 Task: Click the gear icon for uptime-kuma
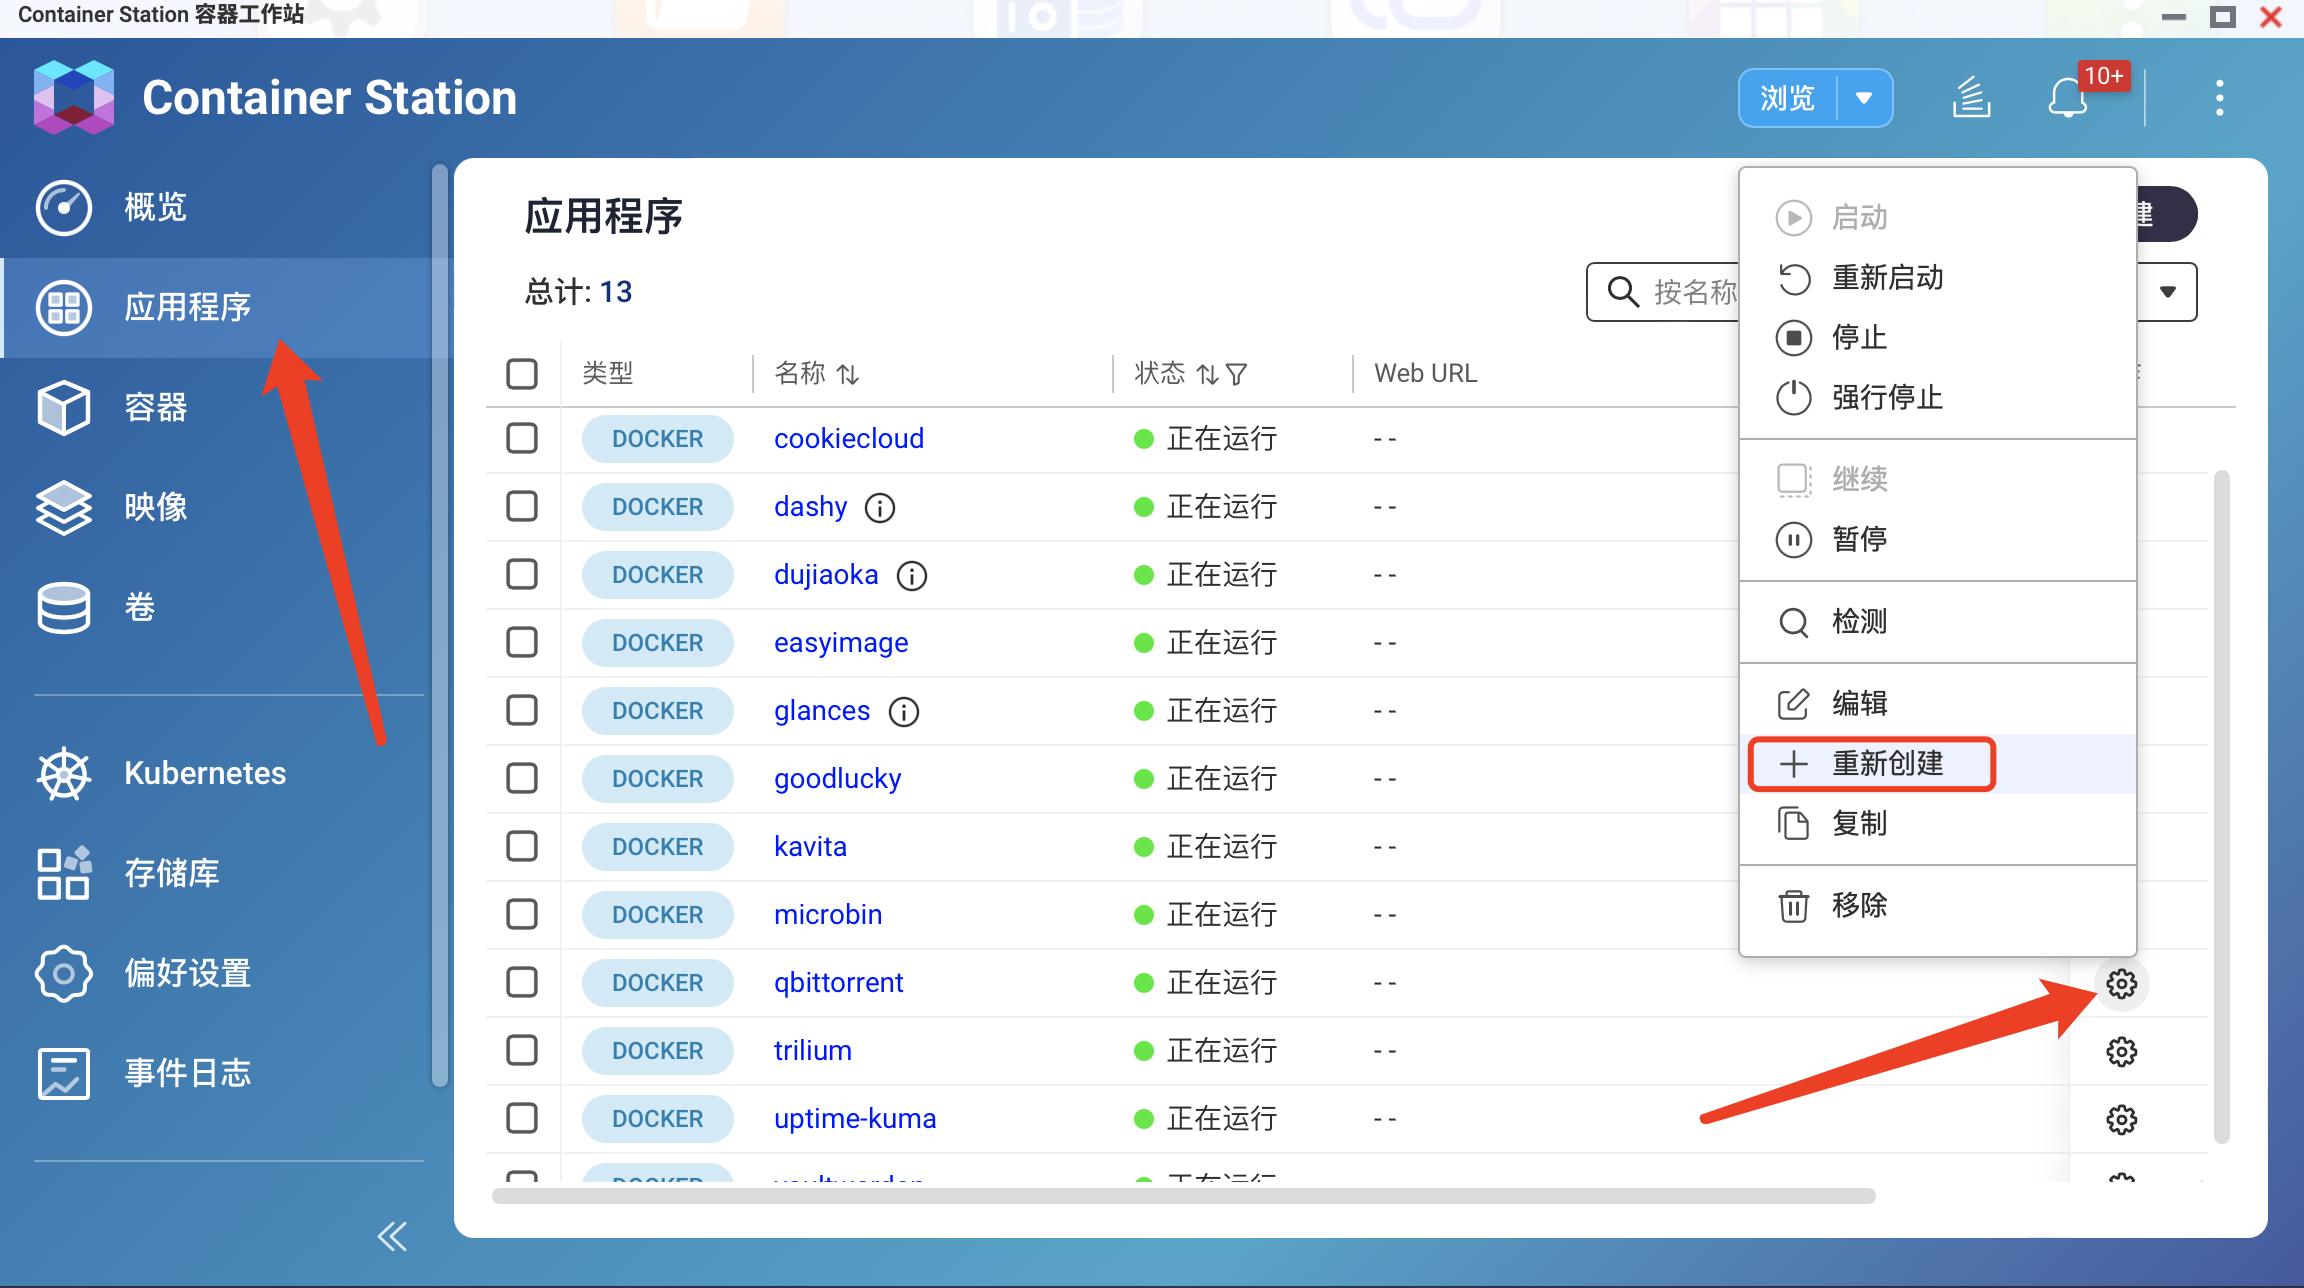point(2122,1120)
